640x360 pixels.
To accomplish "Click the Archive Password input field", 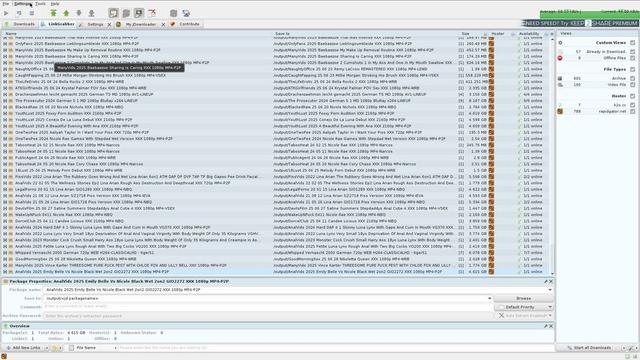I will (267, 316).
